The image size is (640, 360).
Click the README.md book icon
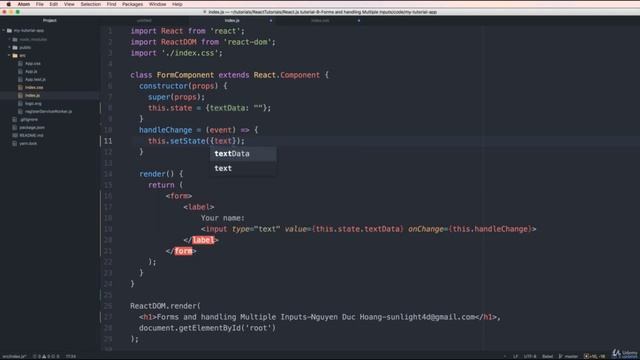point(15,136)
